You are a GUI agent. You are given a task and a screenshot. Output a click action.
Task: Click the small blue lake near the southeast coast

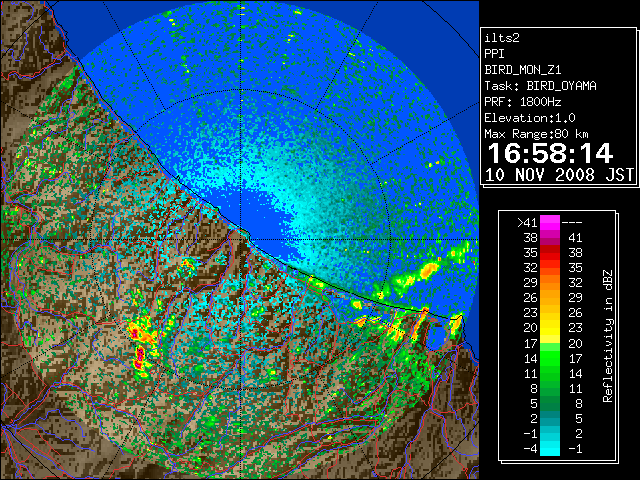(436, 336)
